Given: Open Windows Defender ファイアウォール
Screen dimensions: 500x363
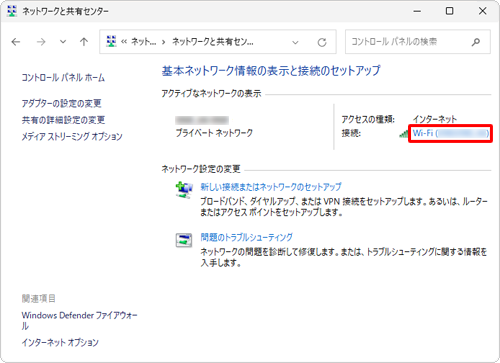Looking at the screenshot, I should [80, 320].
